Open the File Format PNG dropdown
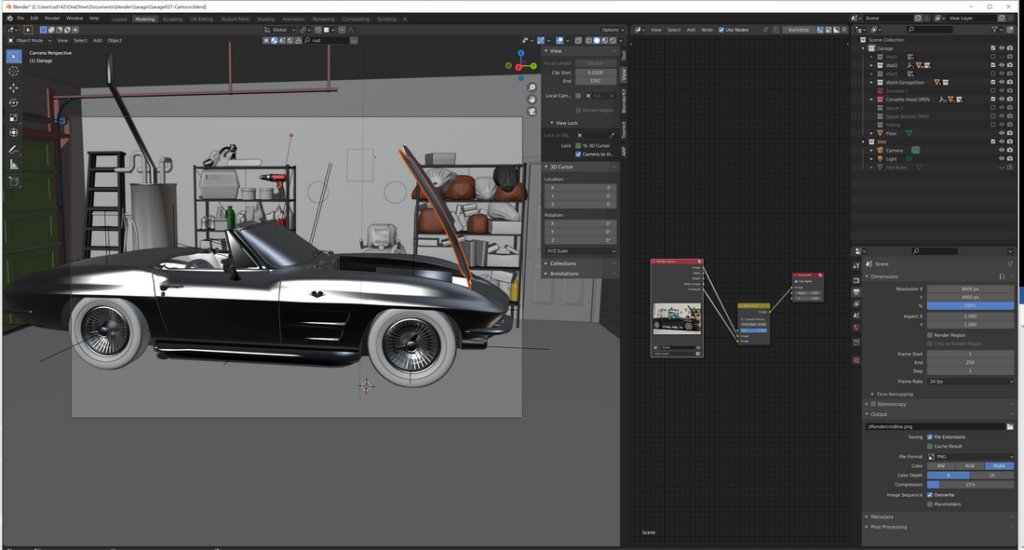 (x=970, y=456)
